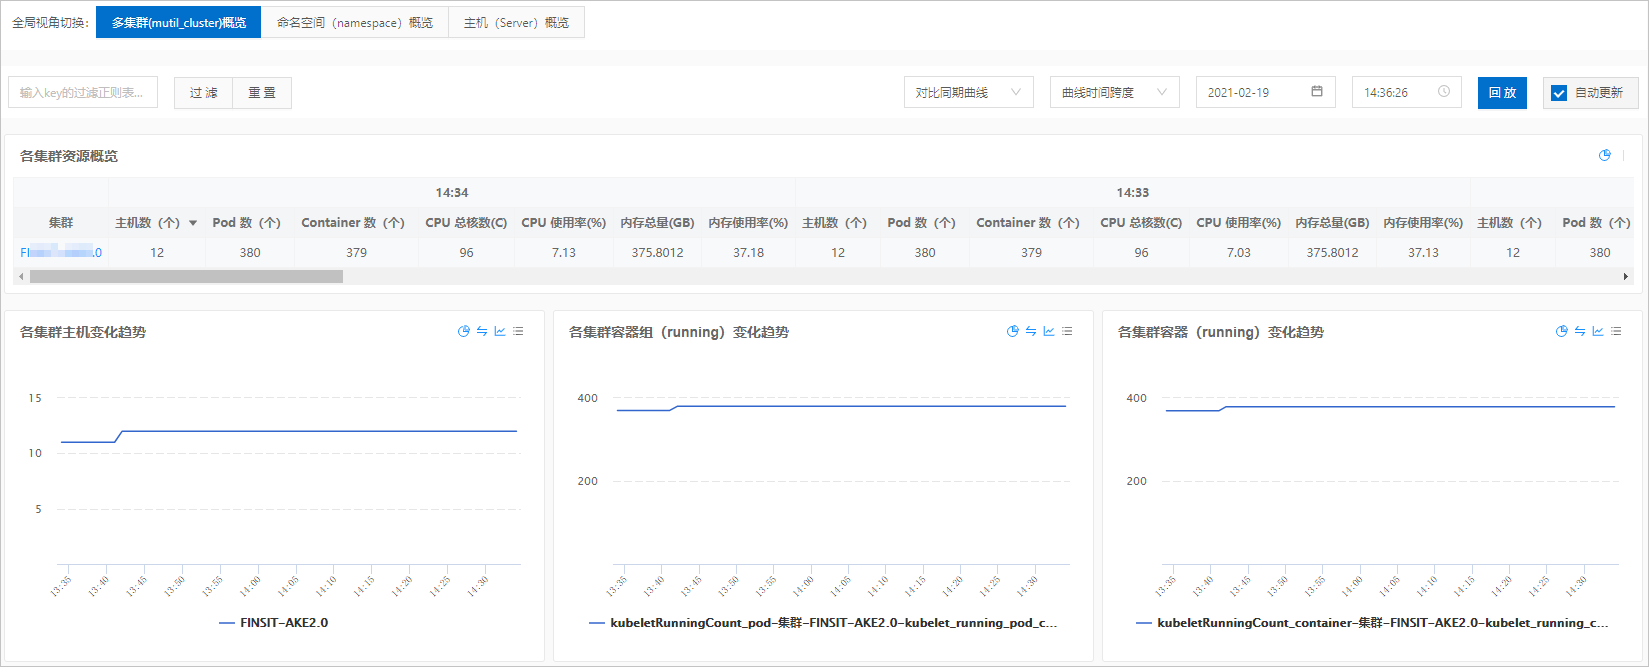Click pie-chart icon in 各集群主机变化趋势 panel

tap(464, 331)
